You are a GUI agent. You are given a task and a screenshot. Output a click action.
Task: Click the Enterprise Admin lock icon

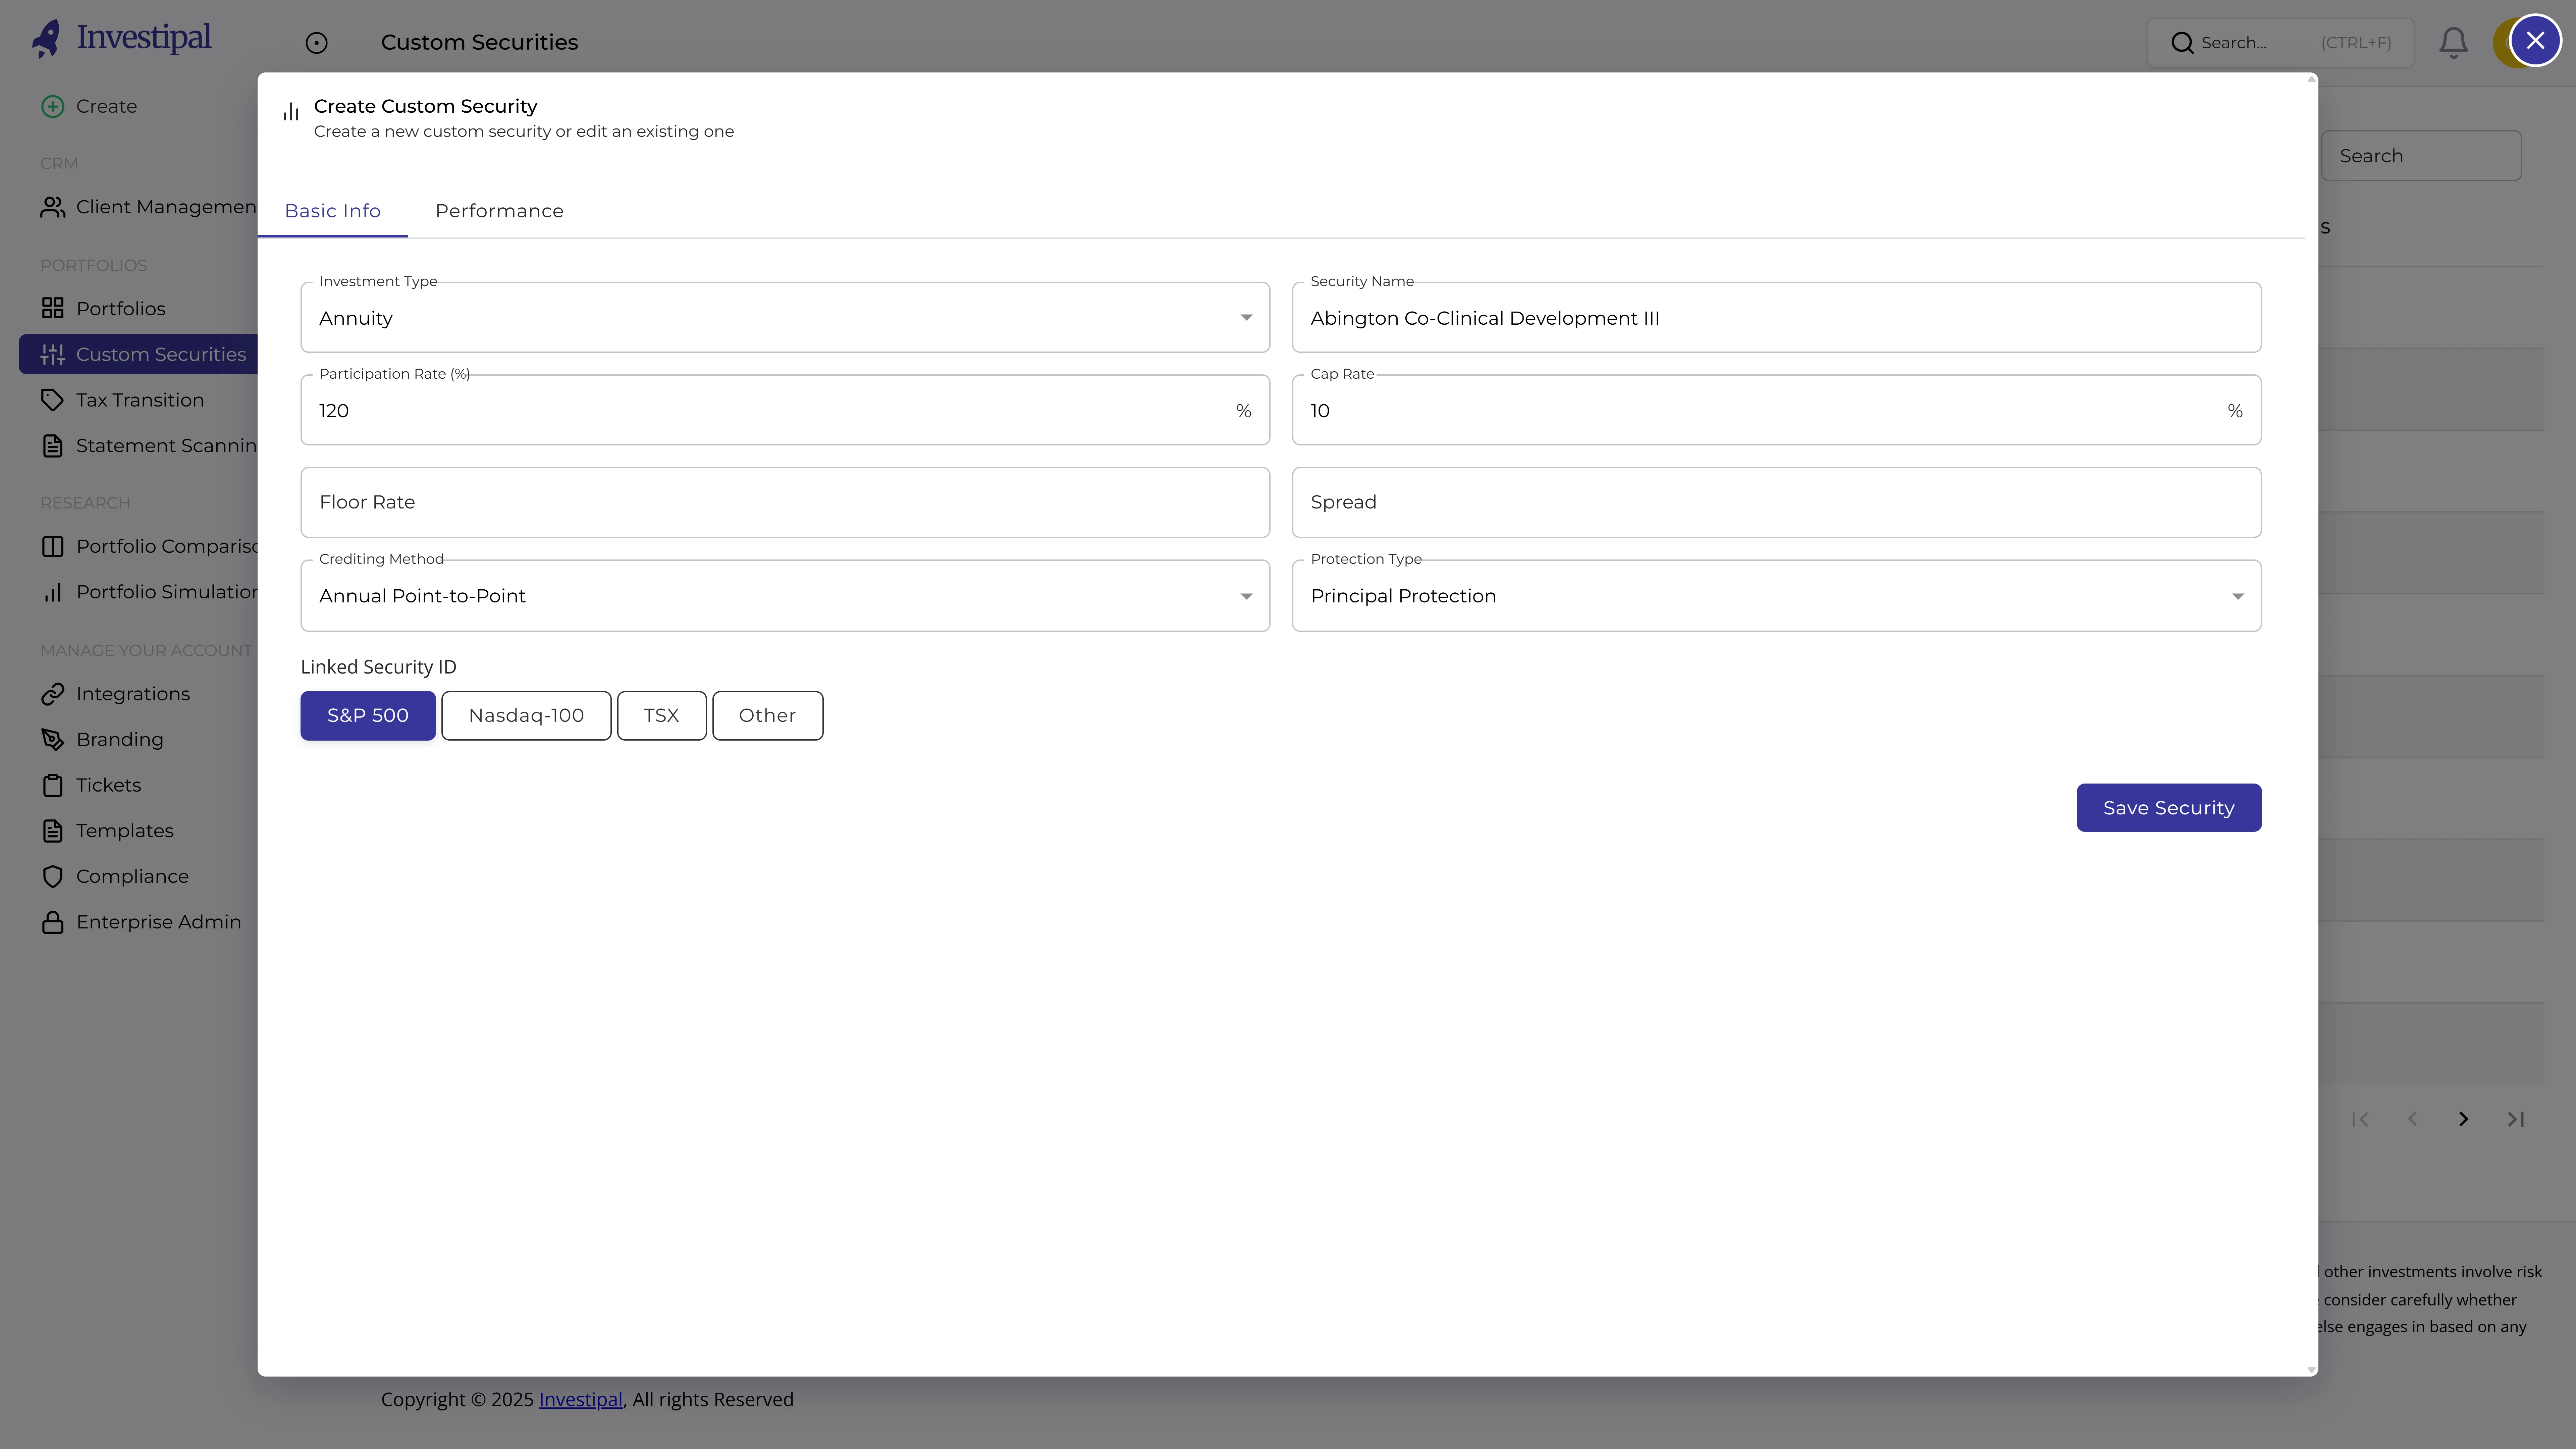pos(53,922)
